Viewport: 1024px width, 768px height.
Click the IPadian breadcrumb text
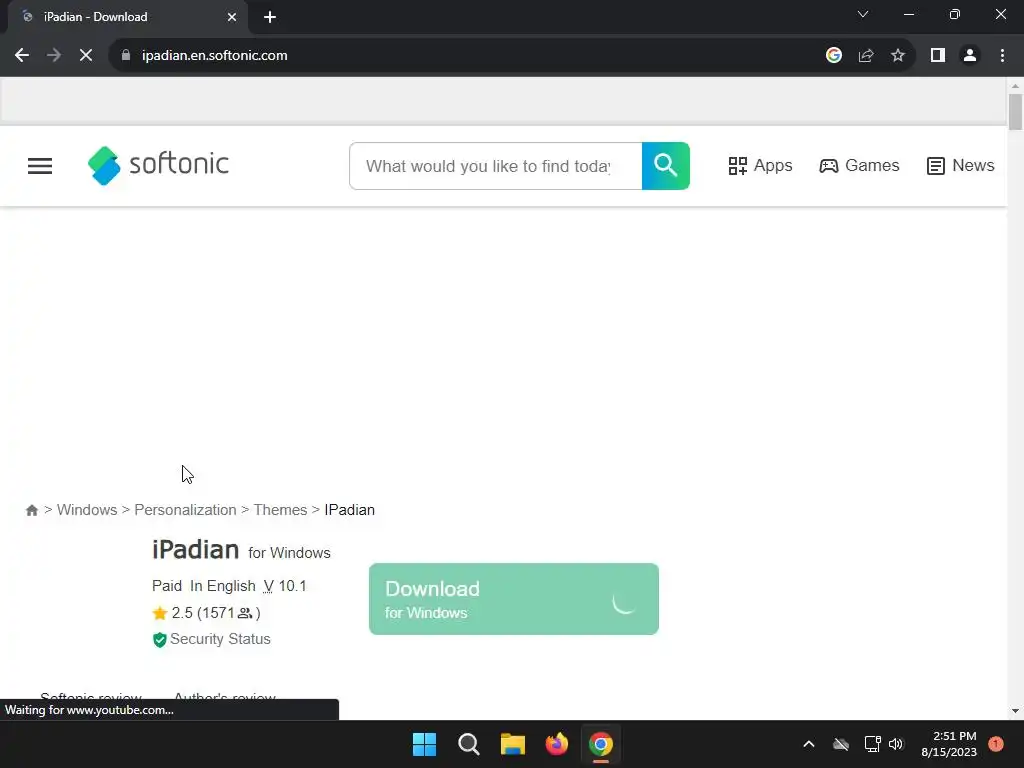tap(349, 510)
